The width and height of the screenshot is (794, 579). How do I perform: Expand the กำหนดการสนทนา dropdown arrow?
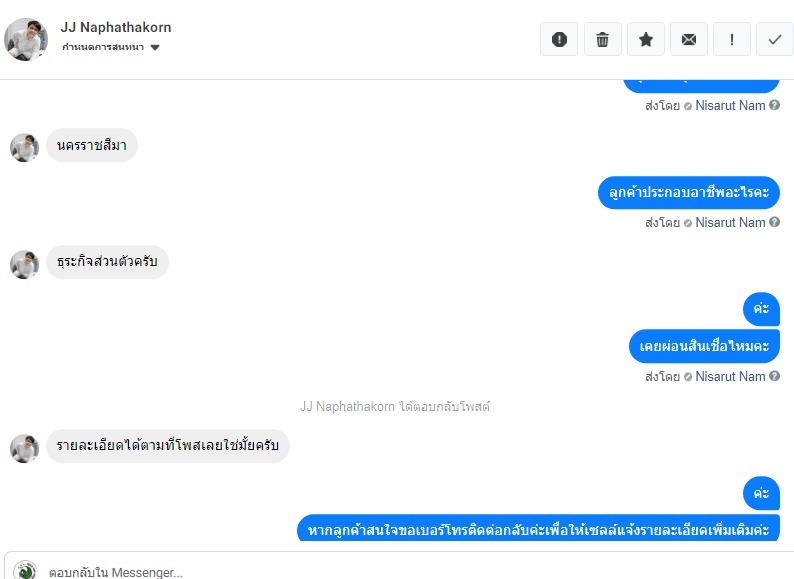[155, 48]
